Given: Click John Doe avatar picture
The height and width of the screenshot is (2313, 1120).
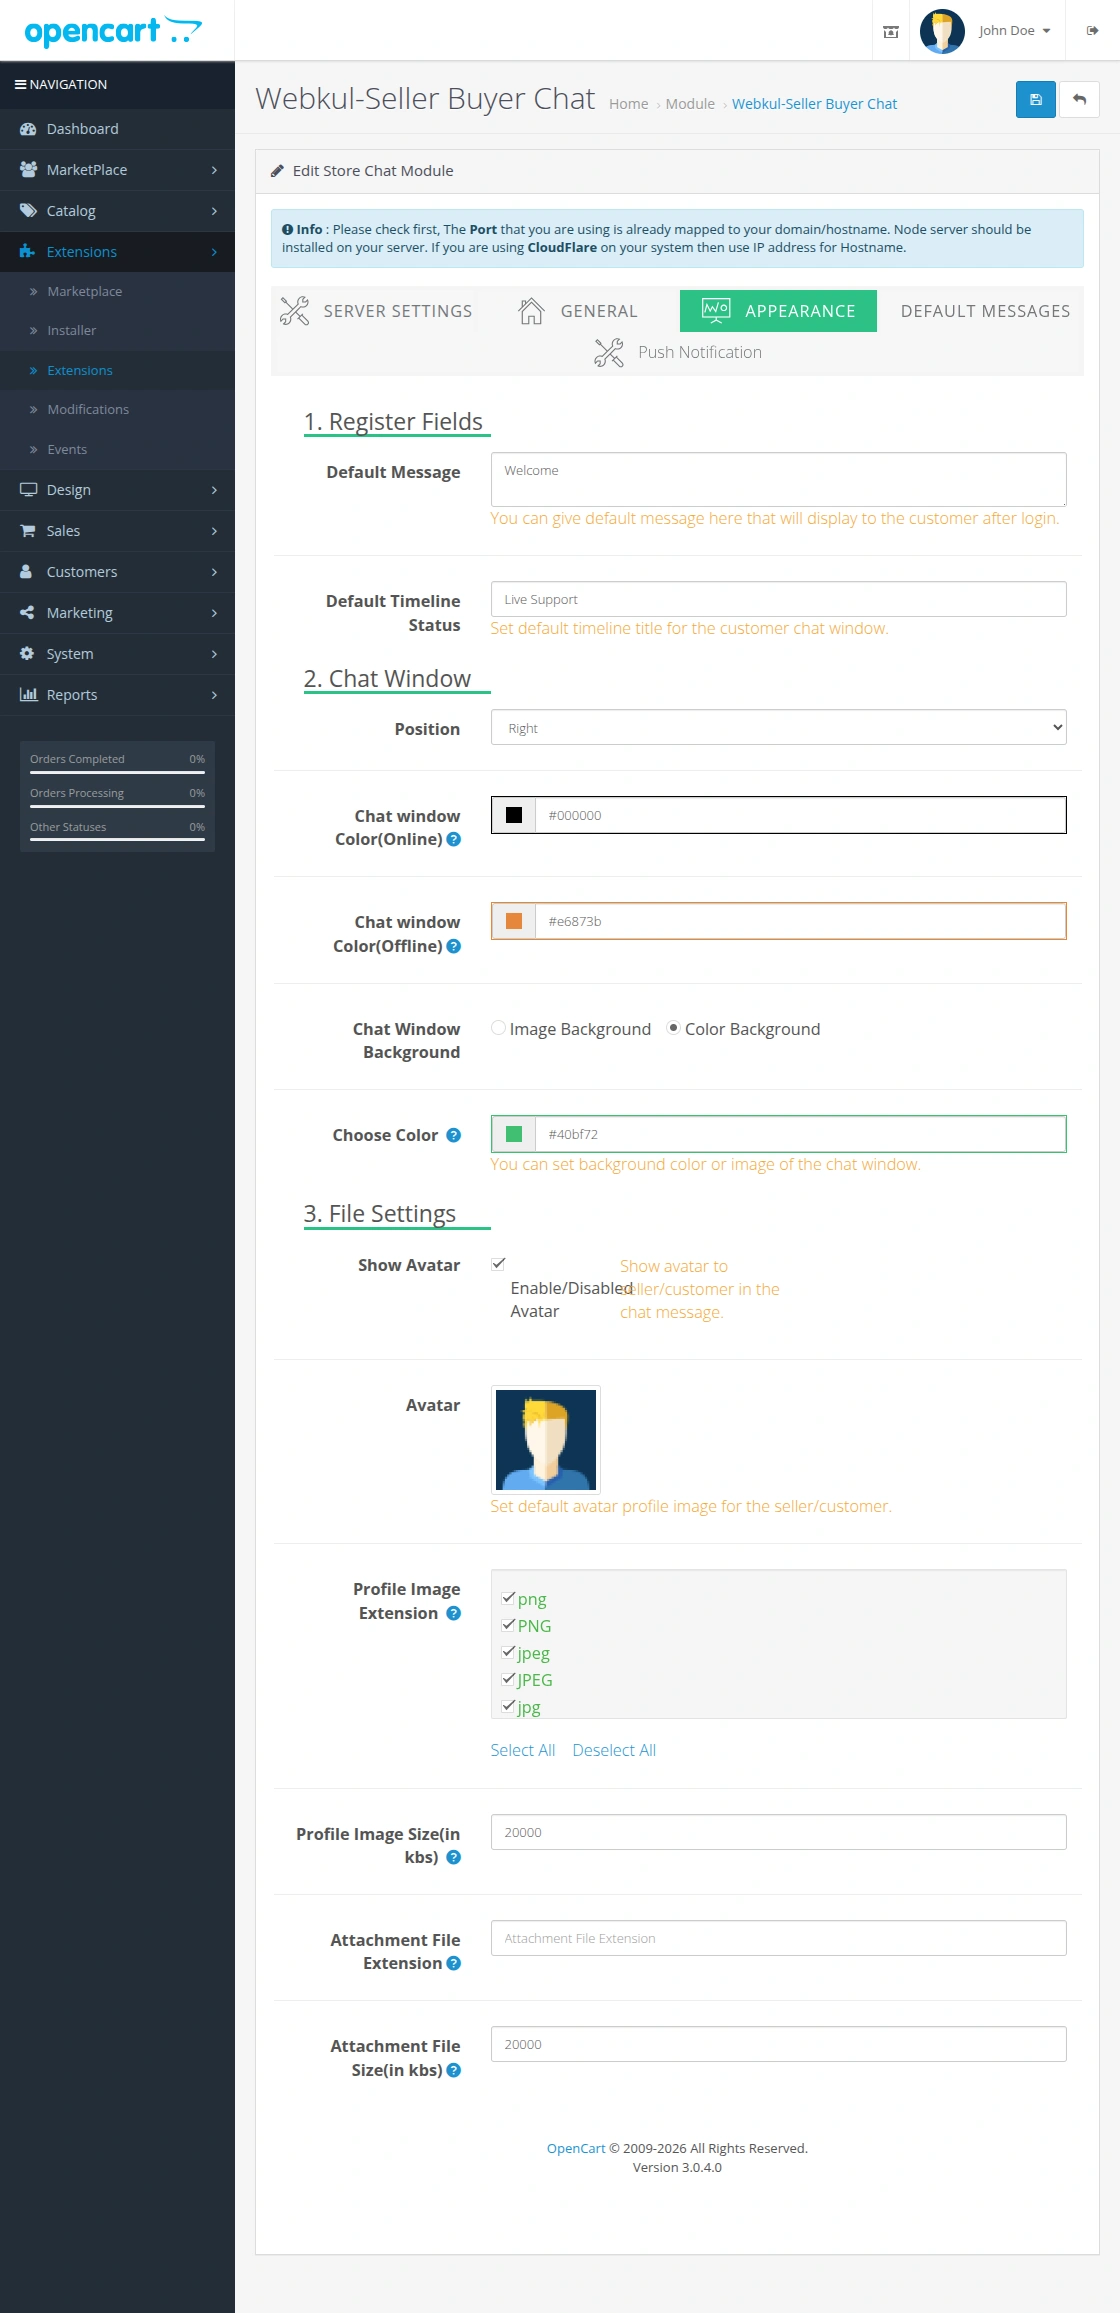Looking at the screenshot, I should [942, 31].
